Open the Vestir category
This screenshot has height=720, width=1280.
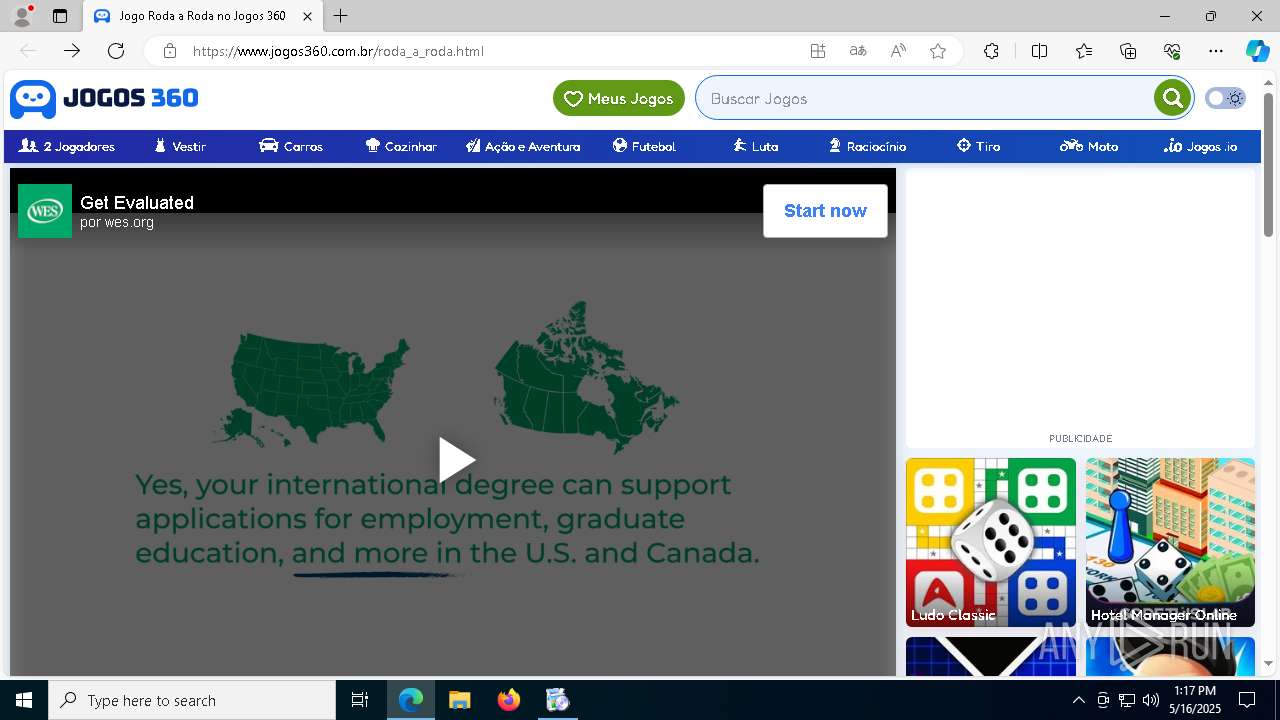[180, 146]
